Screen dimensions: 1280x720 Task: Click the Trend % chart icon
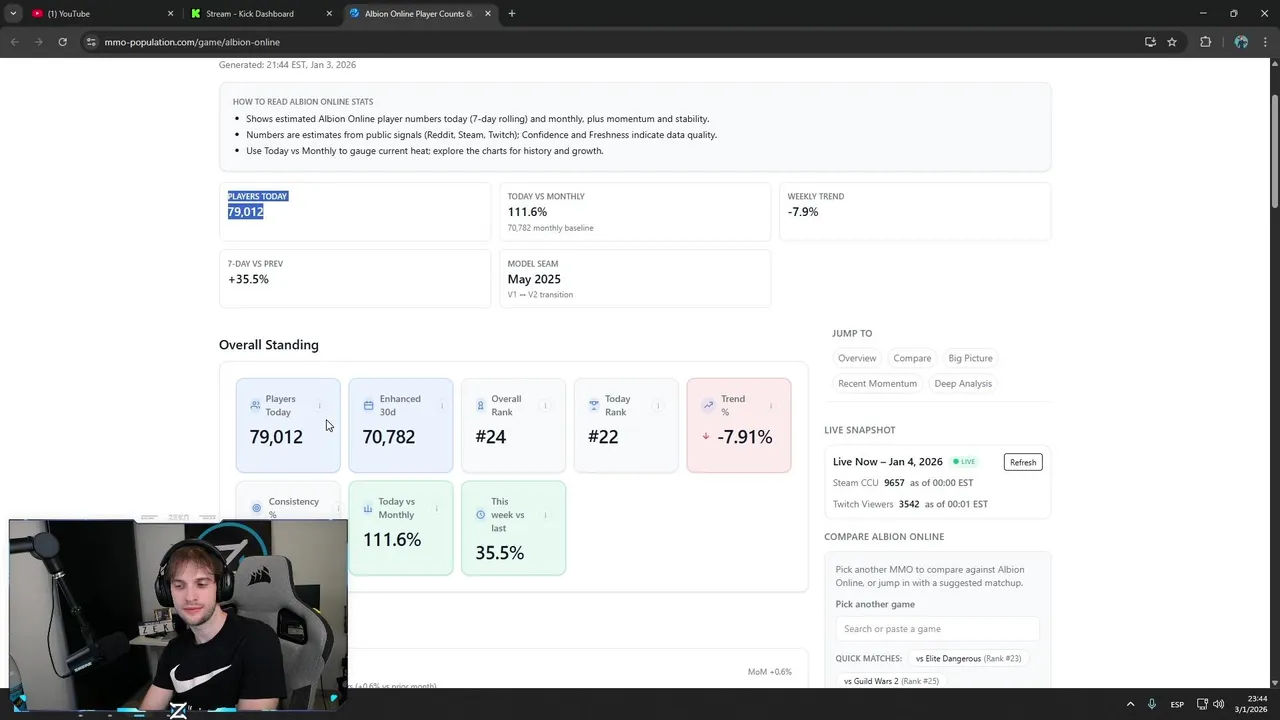click(x=708, y=405)
